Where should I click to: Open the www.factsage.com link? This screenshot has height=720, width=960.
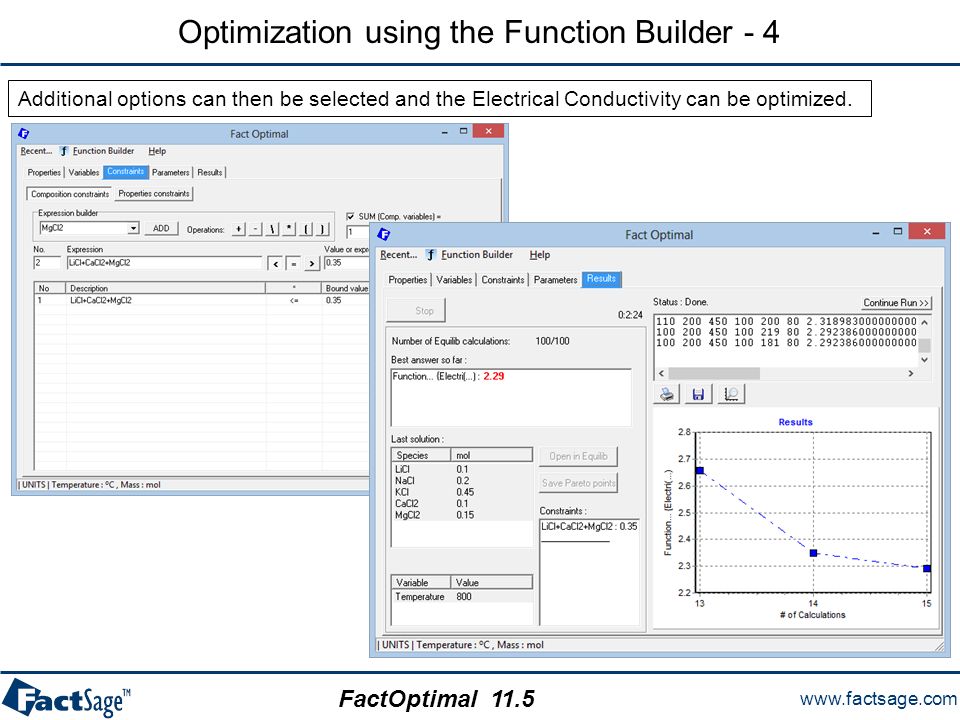coord(878,699)
